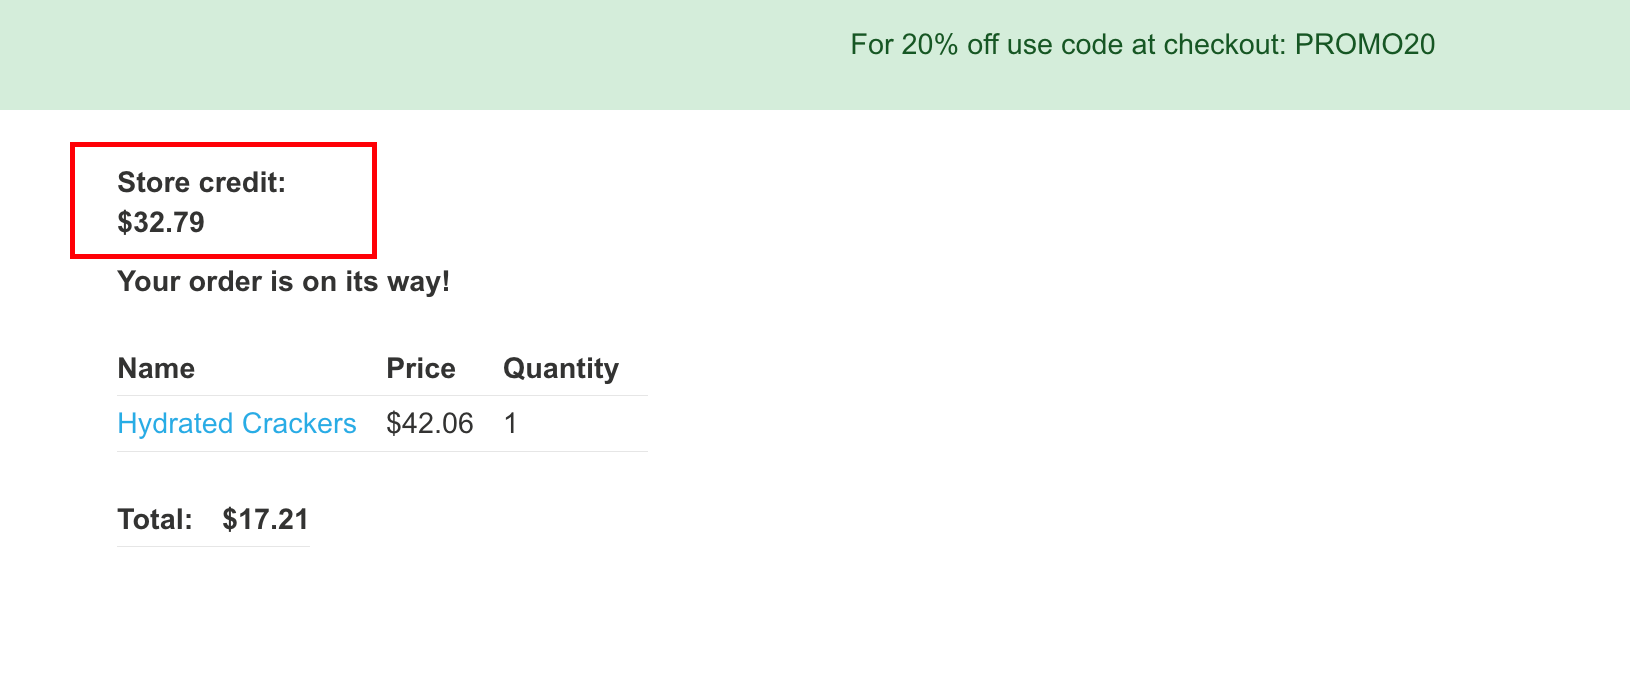Click the PROMO20 code in the banner
The image size is (1630, 674).
[x=1364, y=45]
